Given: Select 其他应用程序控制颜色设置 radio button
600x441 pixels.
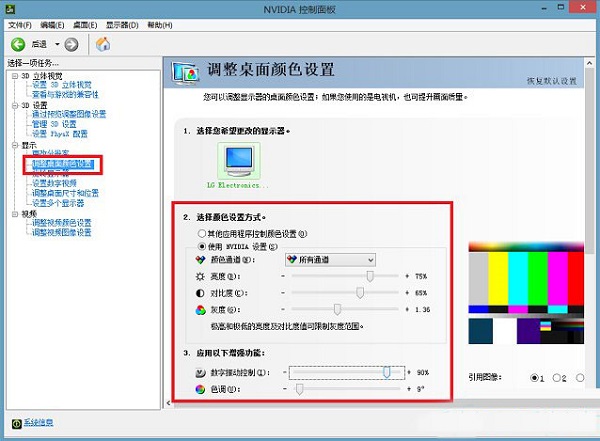Looking at the screenshot, I should tap(202, 233).
